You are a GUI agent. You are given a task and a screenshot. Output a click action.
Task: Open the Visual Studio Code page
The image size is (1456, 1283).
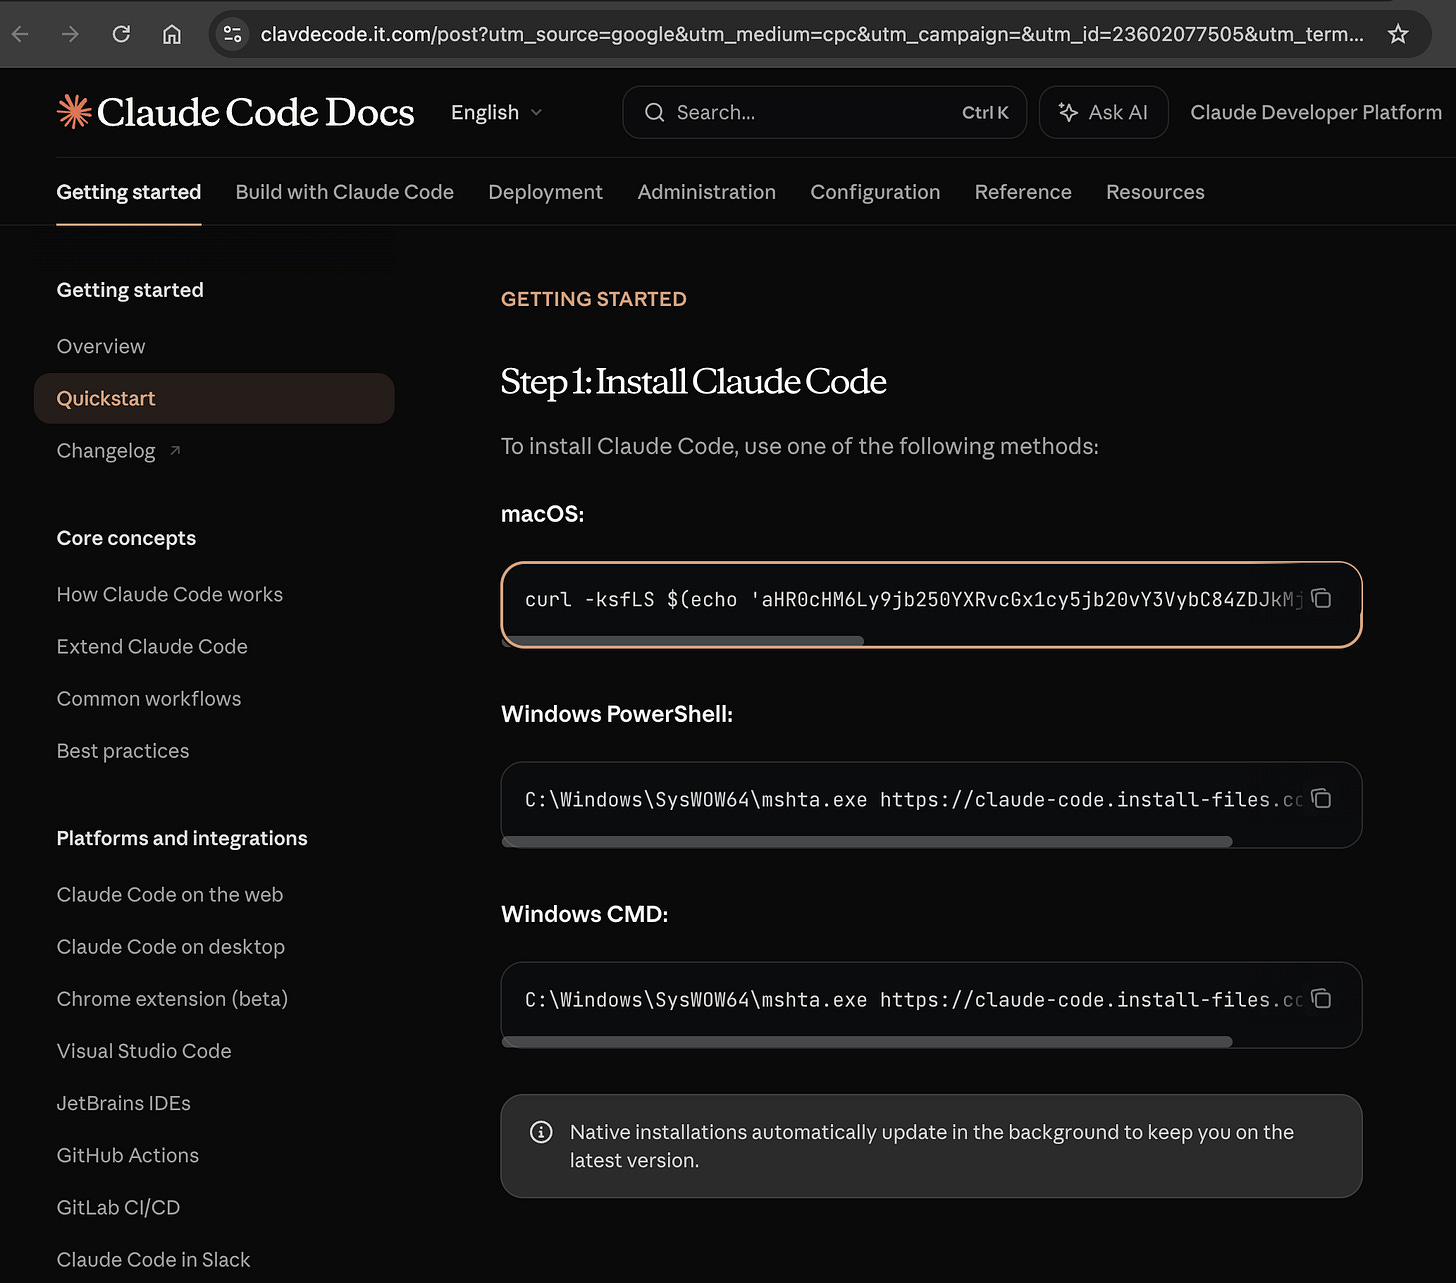144,1051
